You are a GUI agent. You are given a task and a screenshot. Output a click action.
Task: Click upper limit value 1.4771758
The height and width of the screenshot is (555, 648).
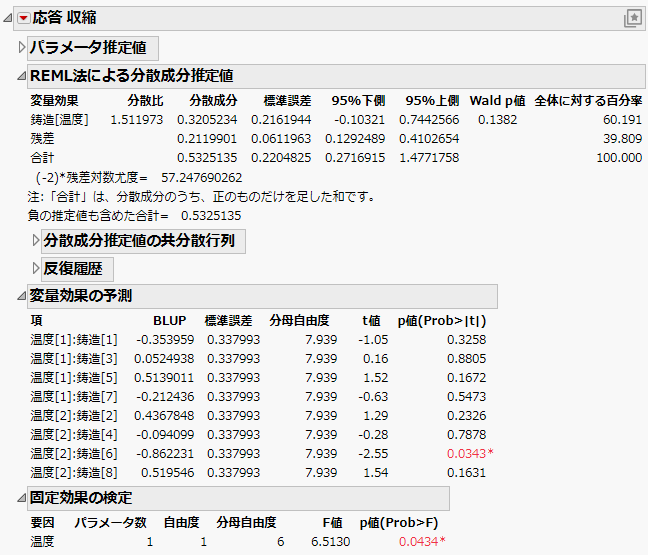pyautogui.click(x=429, y=158)
